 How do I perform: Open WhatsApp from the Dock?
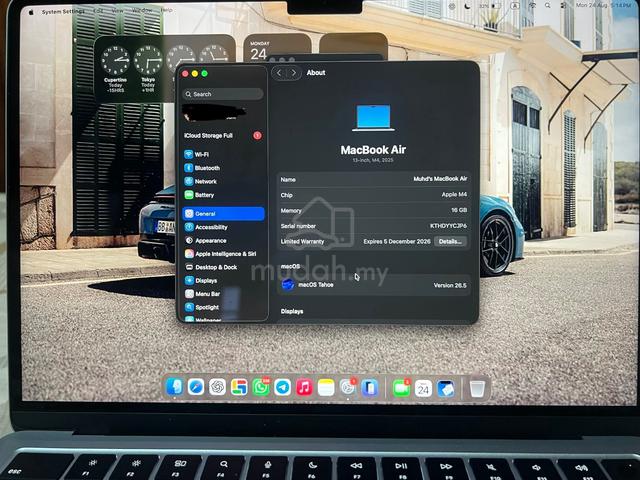pyautogui.click(x=261, y=387)
